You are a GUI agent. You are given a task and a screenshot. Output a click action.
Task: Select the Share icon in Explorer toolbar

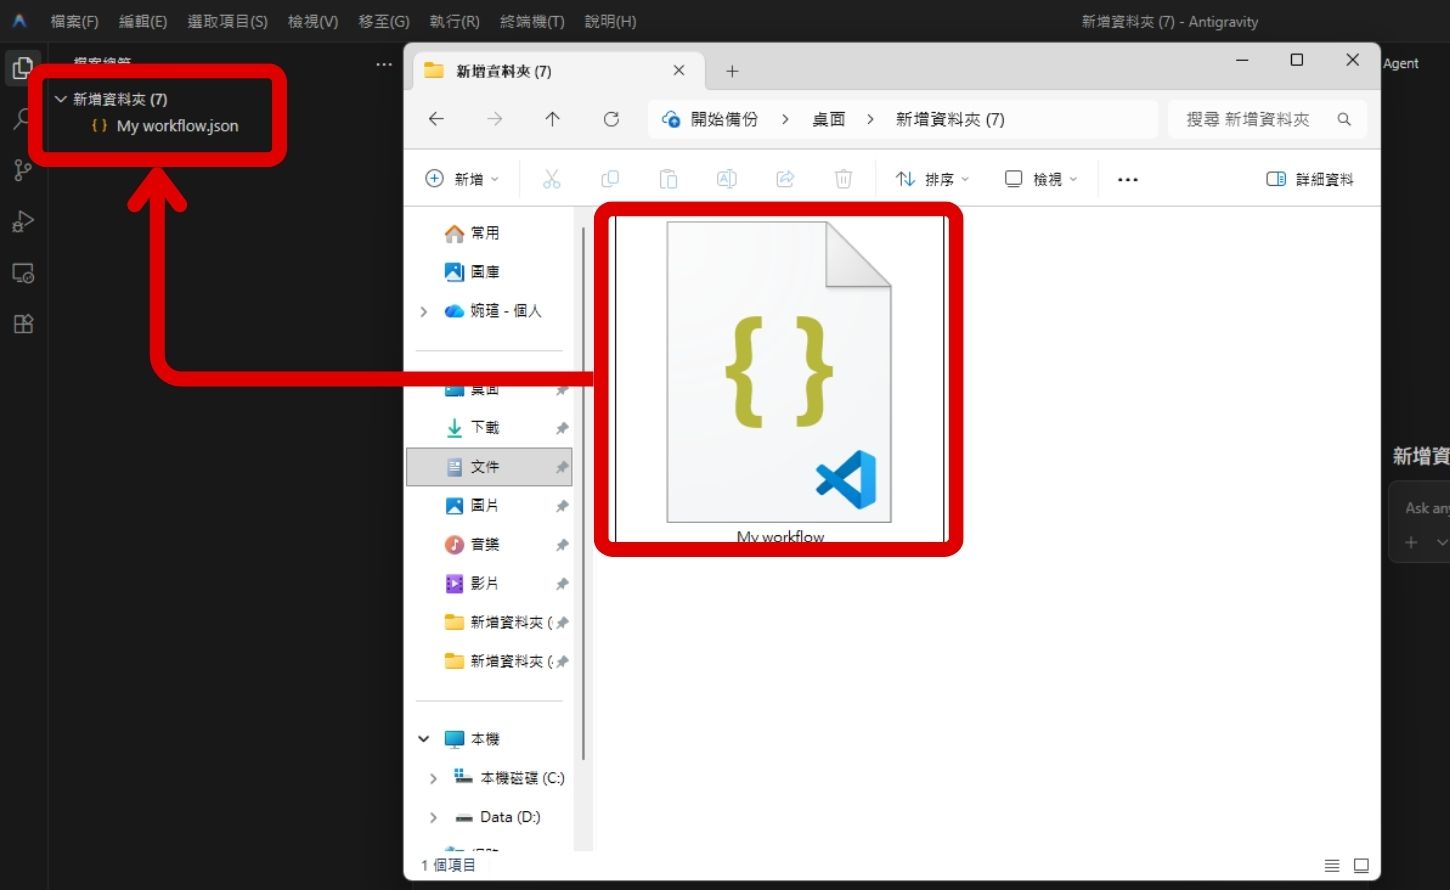785,178
